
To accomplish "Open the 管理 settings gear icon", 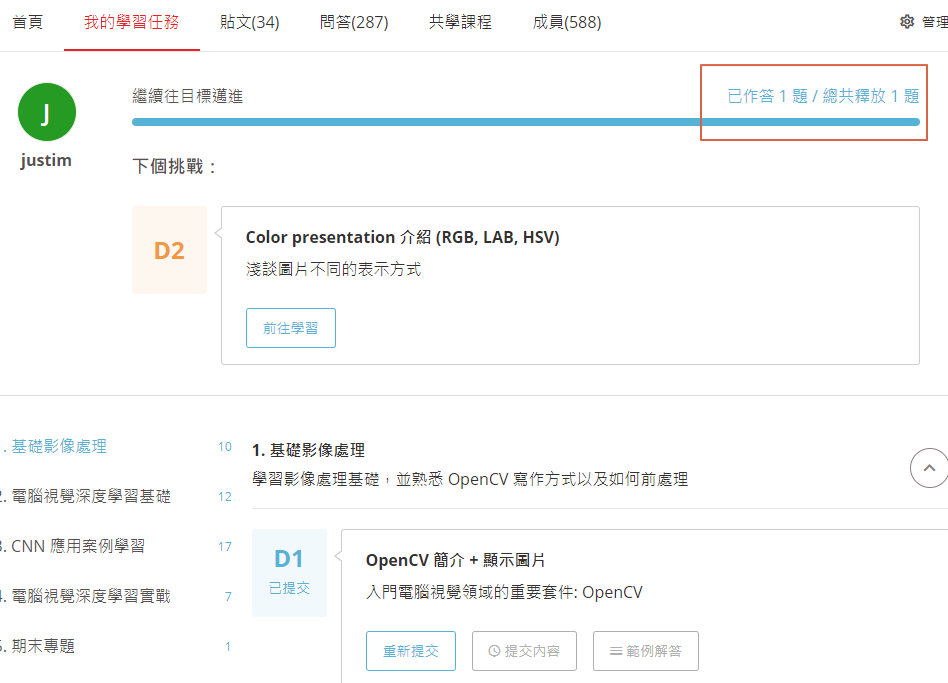I will (x=906, y=22).
